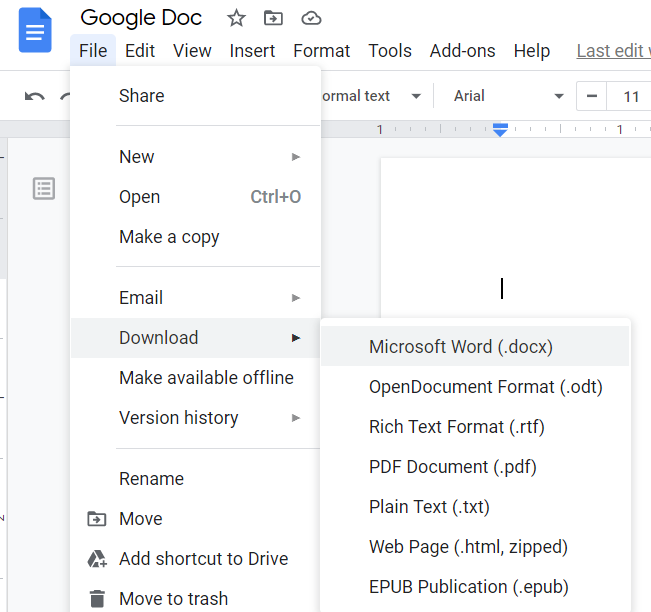
Task: Select Add shortcut to Drive
Action: point(196,559)
